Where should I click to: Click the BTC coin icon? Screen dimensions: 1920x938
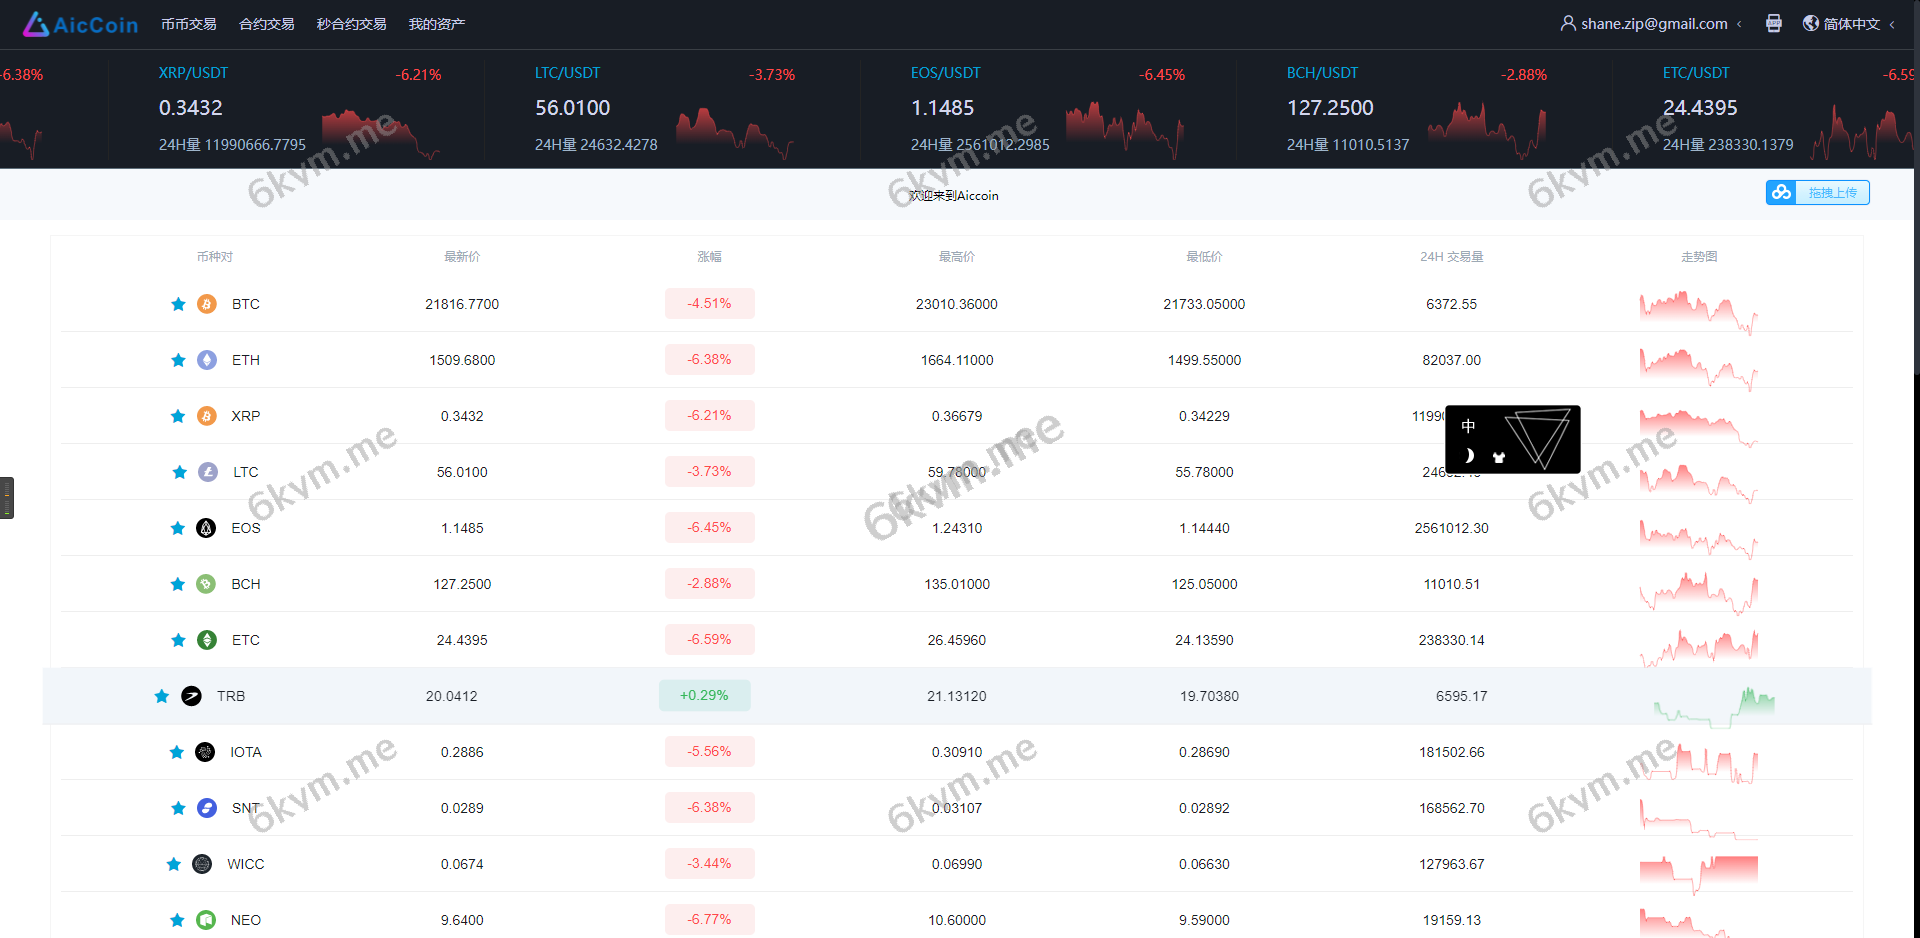207,304
